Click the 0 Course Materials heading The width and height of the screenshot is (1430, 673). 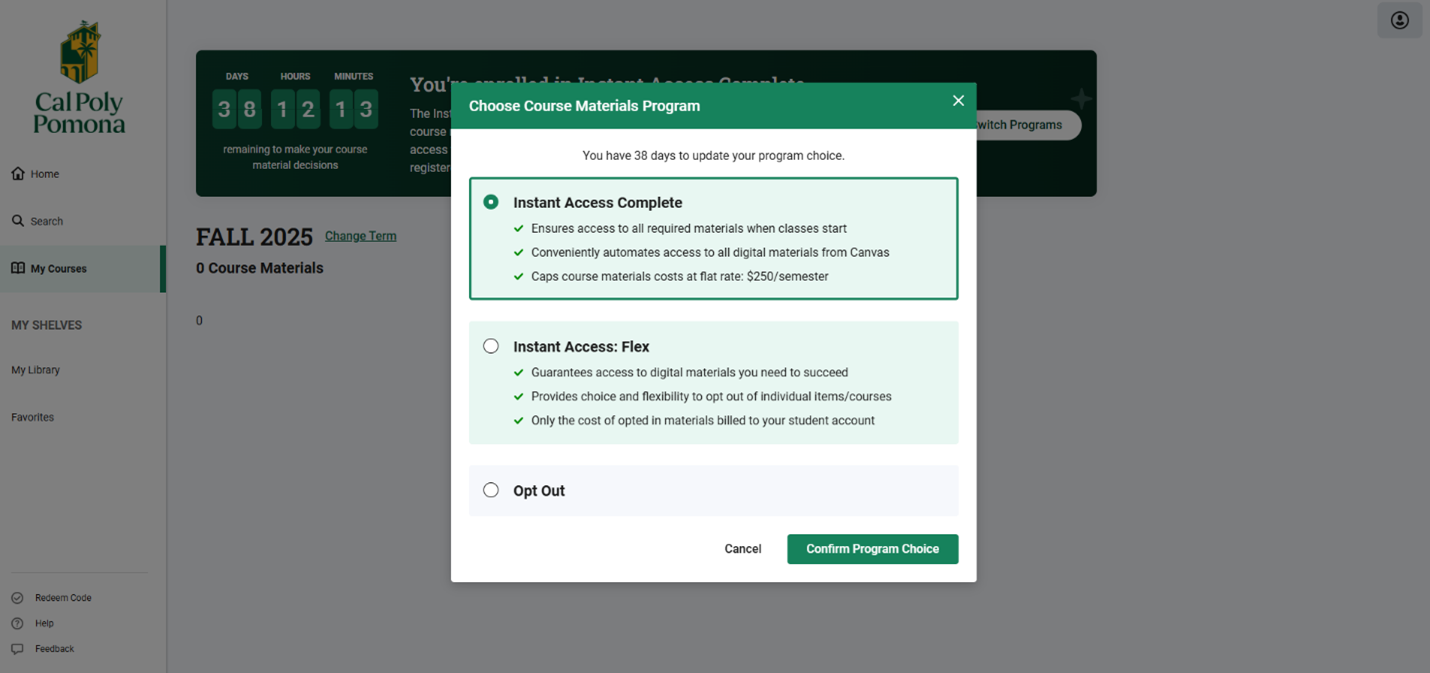259,267
